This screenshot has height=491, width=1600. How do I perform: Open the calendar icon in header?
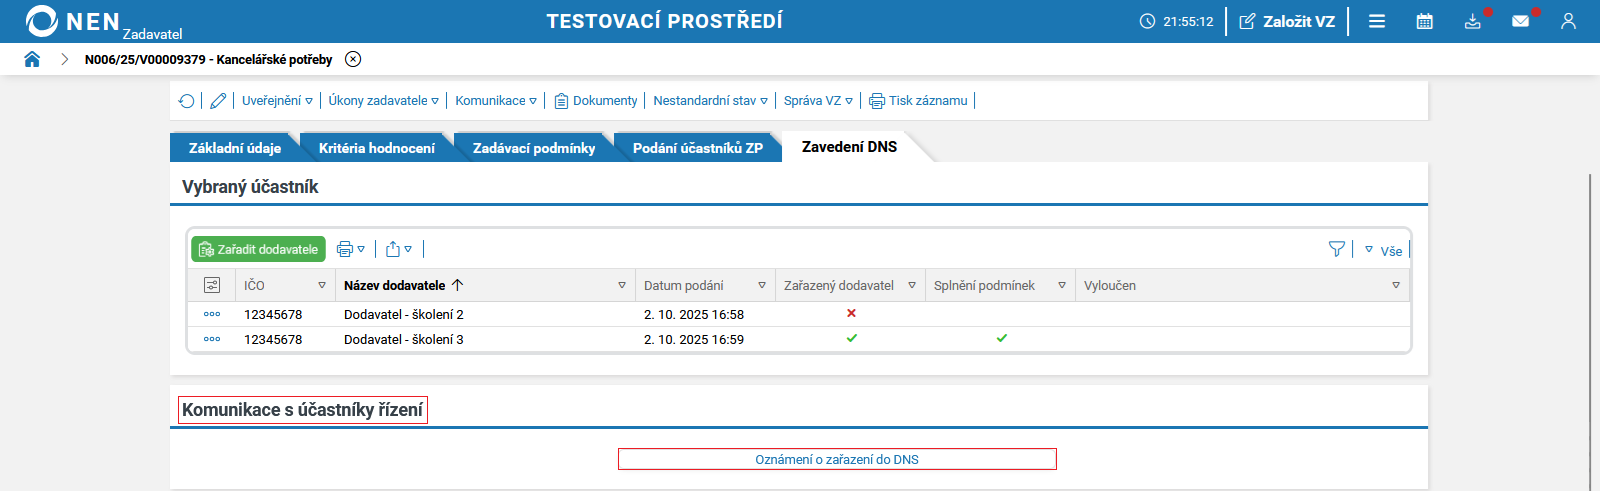click(x=1425, y=21)
